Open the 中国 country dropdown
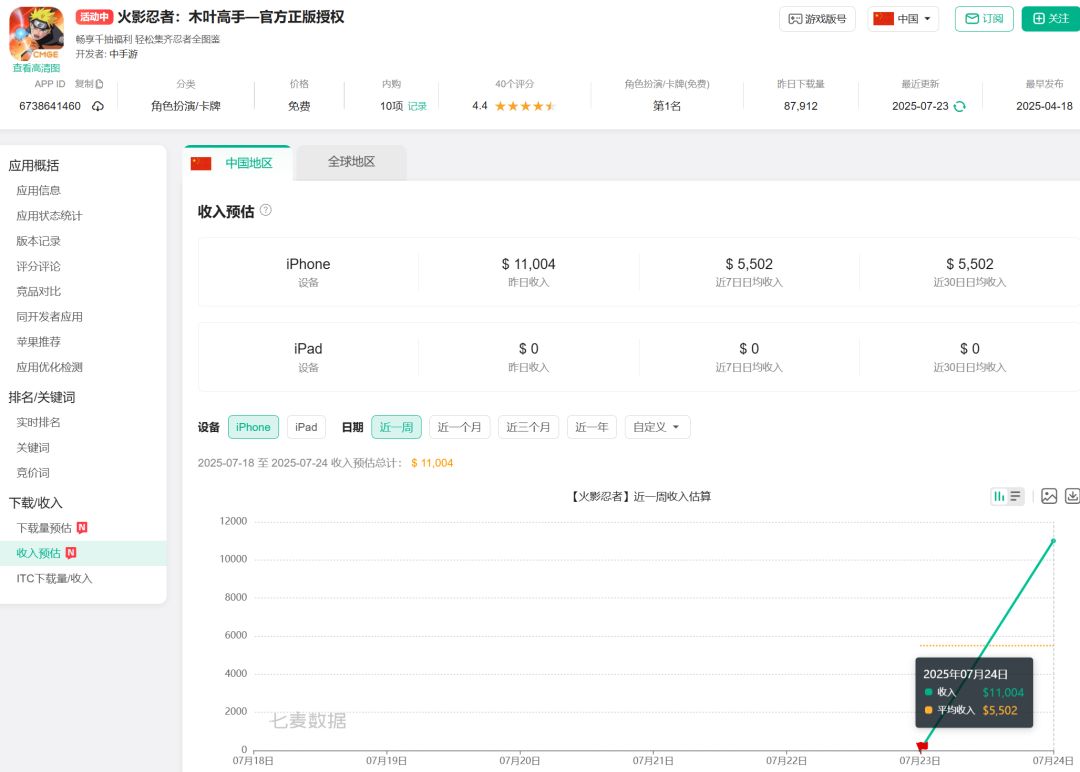The width and height of the screenshot is (1080, 772). (902, 19)
